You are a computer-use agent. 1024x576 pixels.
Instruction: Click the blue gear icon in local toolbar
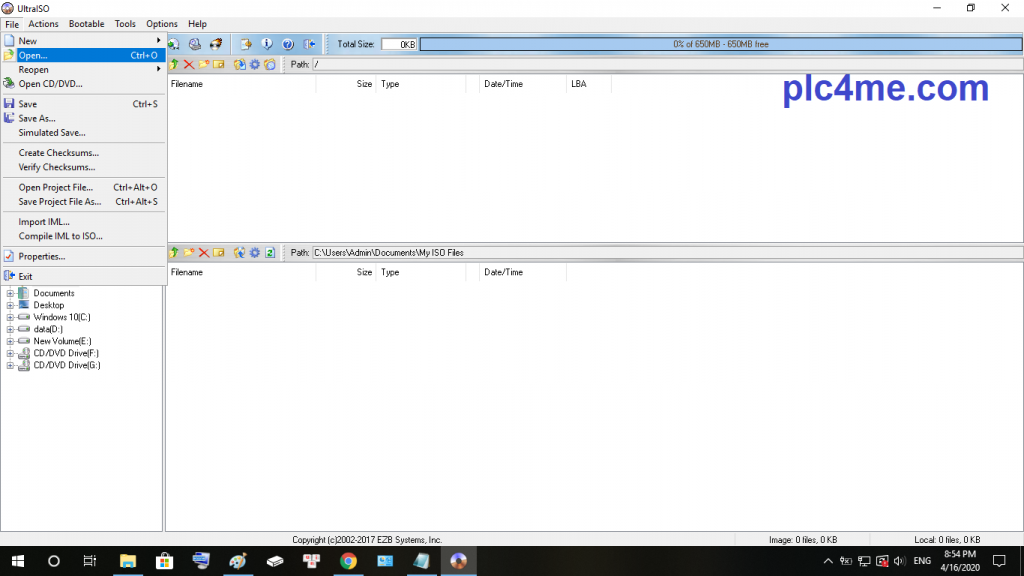pos(255,253)
